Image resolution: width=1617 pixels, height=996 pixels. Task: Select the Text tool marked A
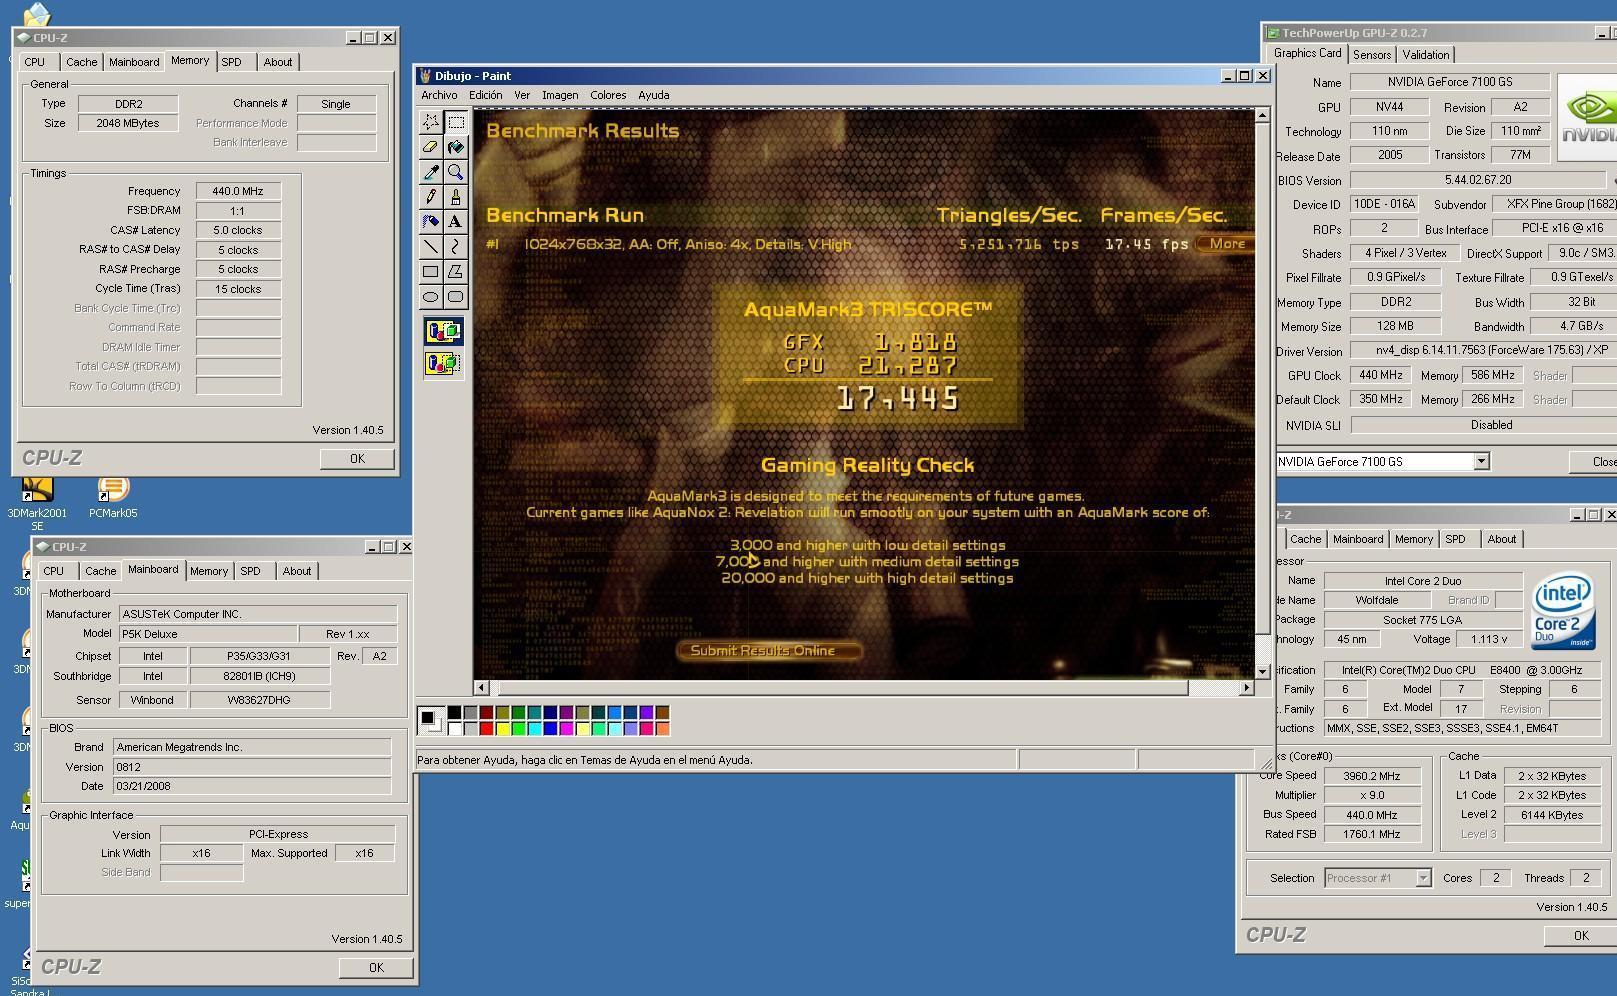click(456, 222)
